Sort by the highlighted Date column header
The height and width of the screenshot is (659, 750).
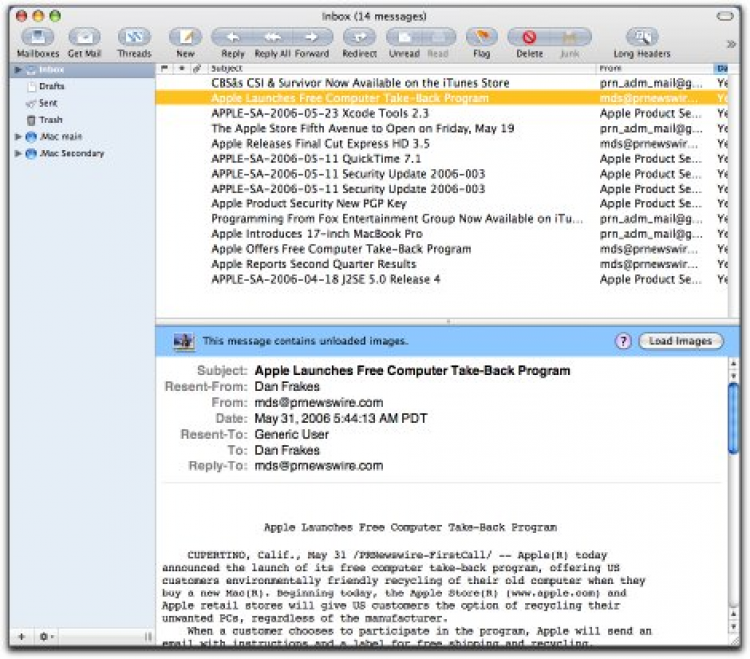pyautogui.click(x=721, y=68)
